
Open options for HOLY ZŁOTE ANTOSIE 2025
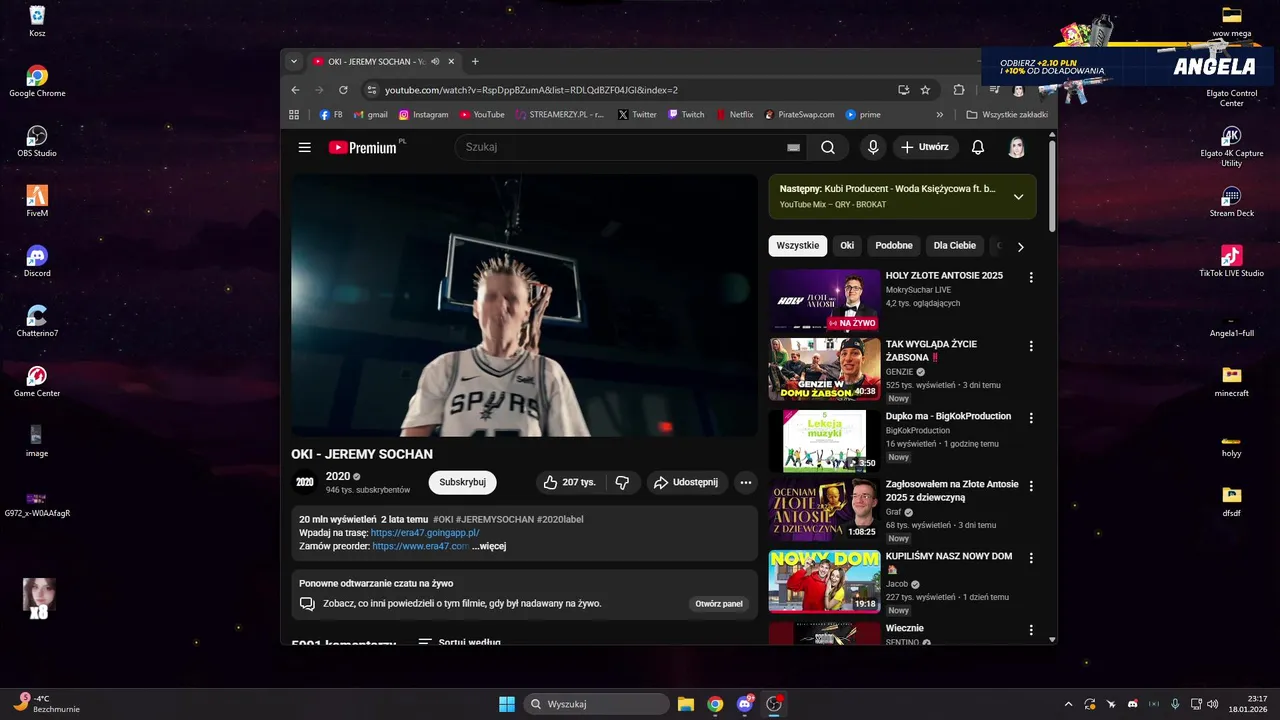tap(1031, 277)
